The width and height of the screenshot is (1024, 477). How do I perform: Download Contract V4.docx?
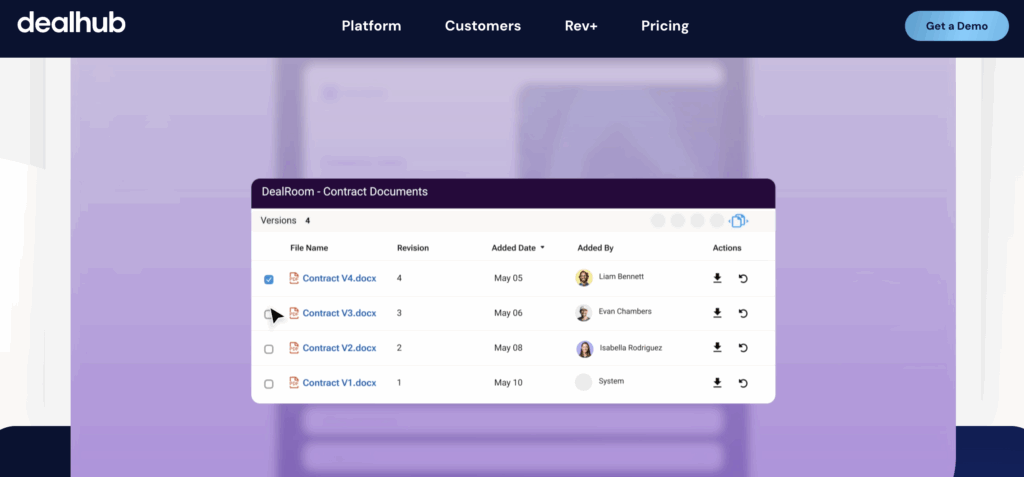coord(717,278)
